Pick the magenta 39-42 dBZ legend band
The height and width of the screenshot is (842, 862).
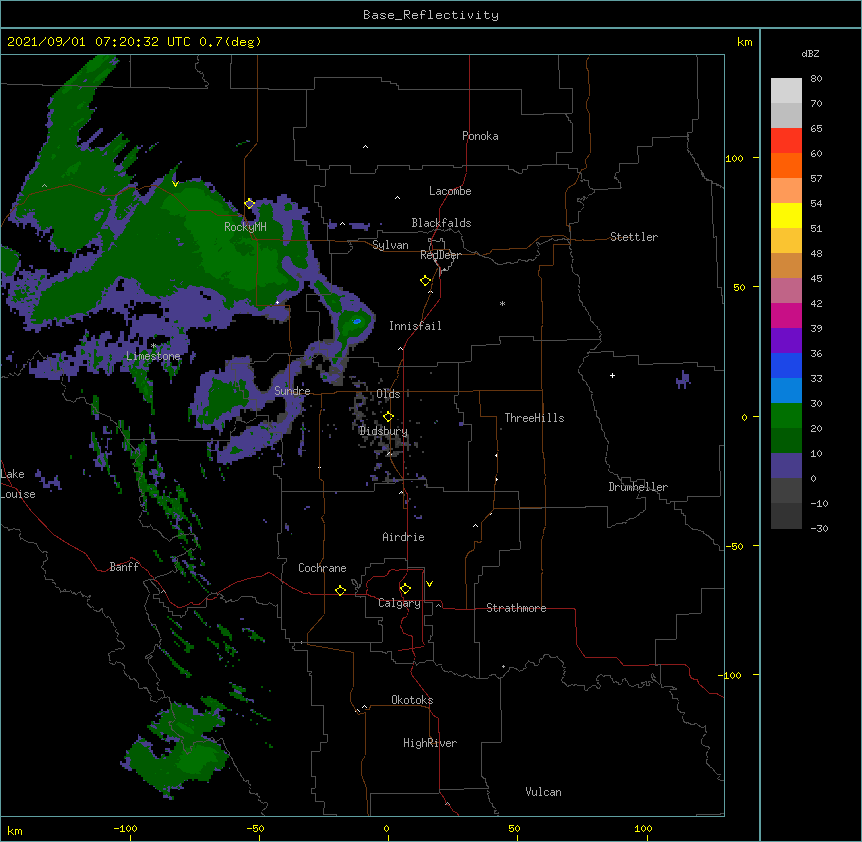786,315
